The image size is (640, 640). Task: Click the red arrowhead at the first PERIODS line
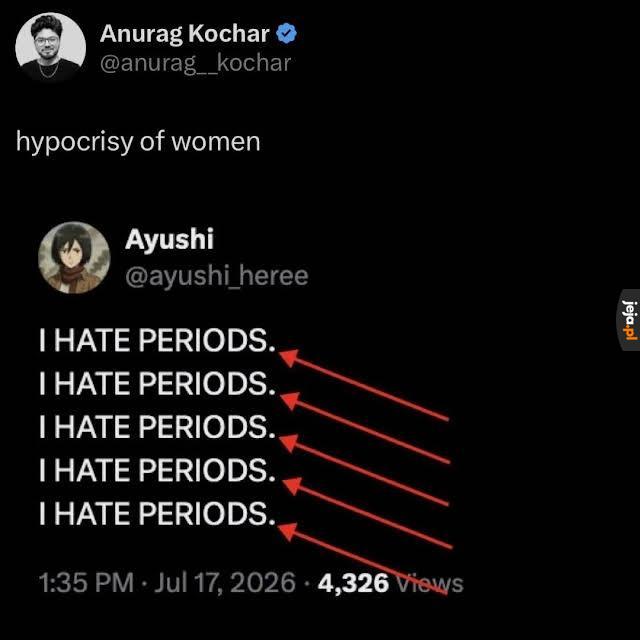tap(289, 358)
